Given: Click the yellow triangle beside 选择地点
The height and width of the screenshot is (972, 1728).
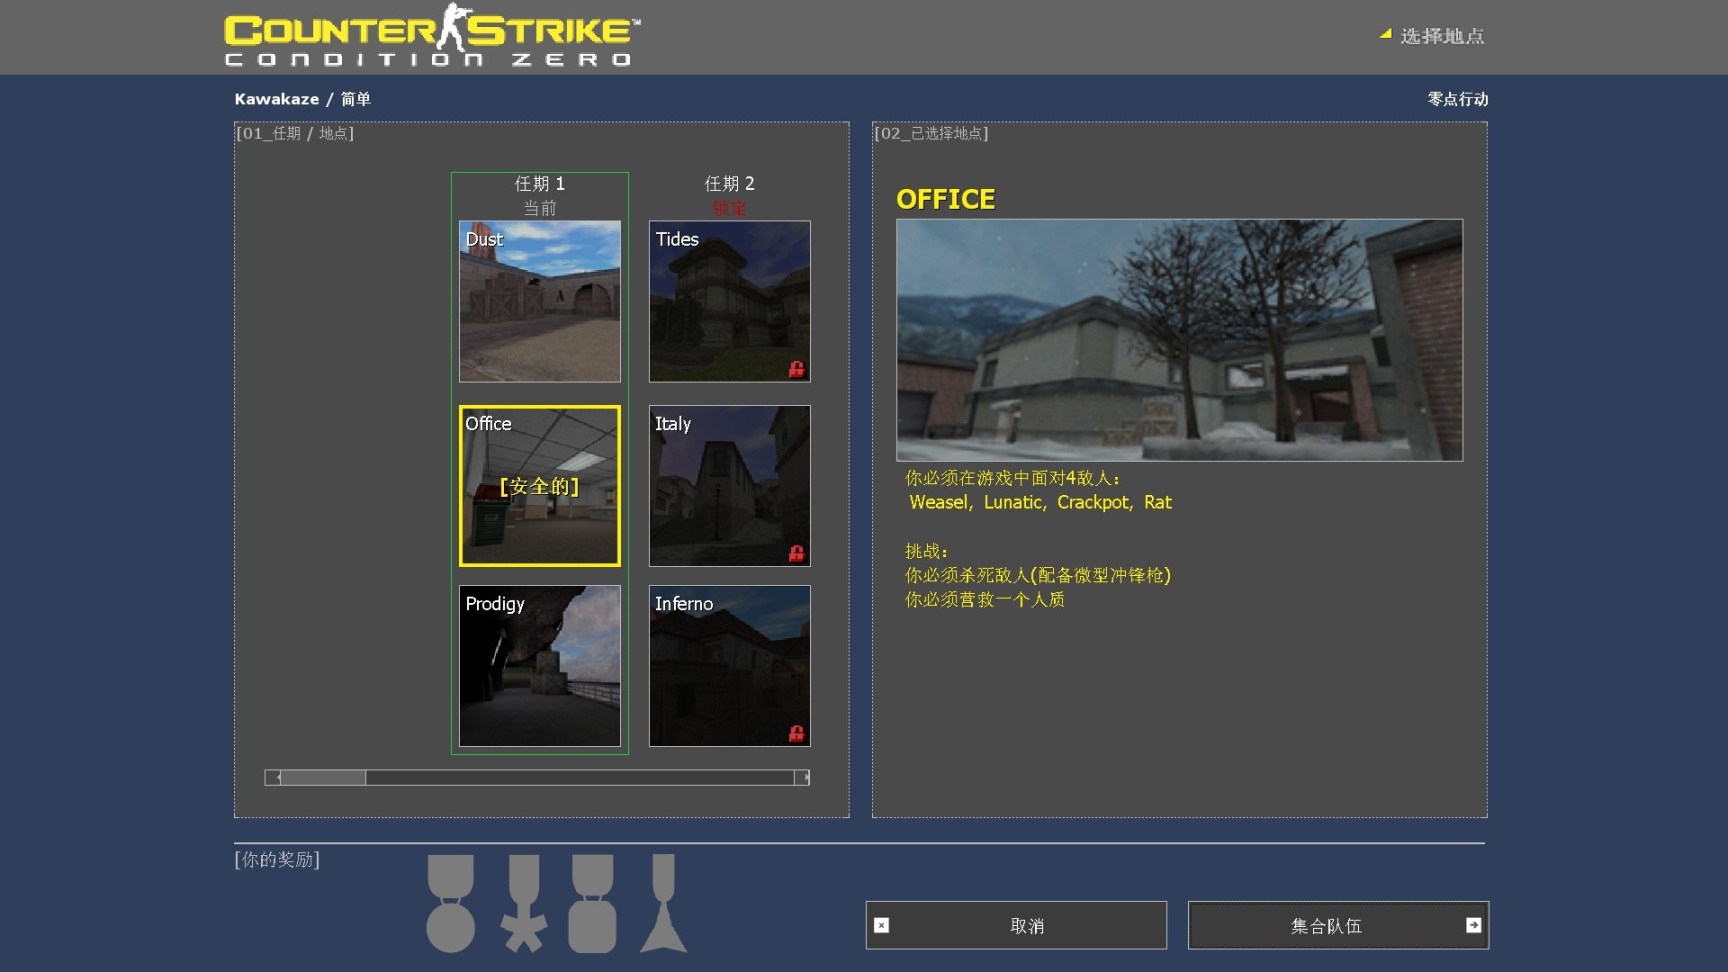Looking at the screenshot, I should [1386, 34].
